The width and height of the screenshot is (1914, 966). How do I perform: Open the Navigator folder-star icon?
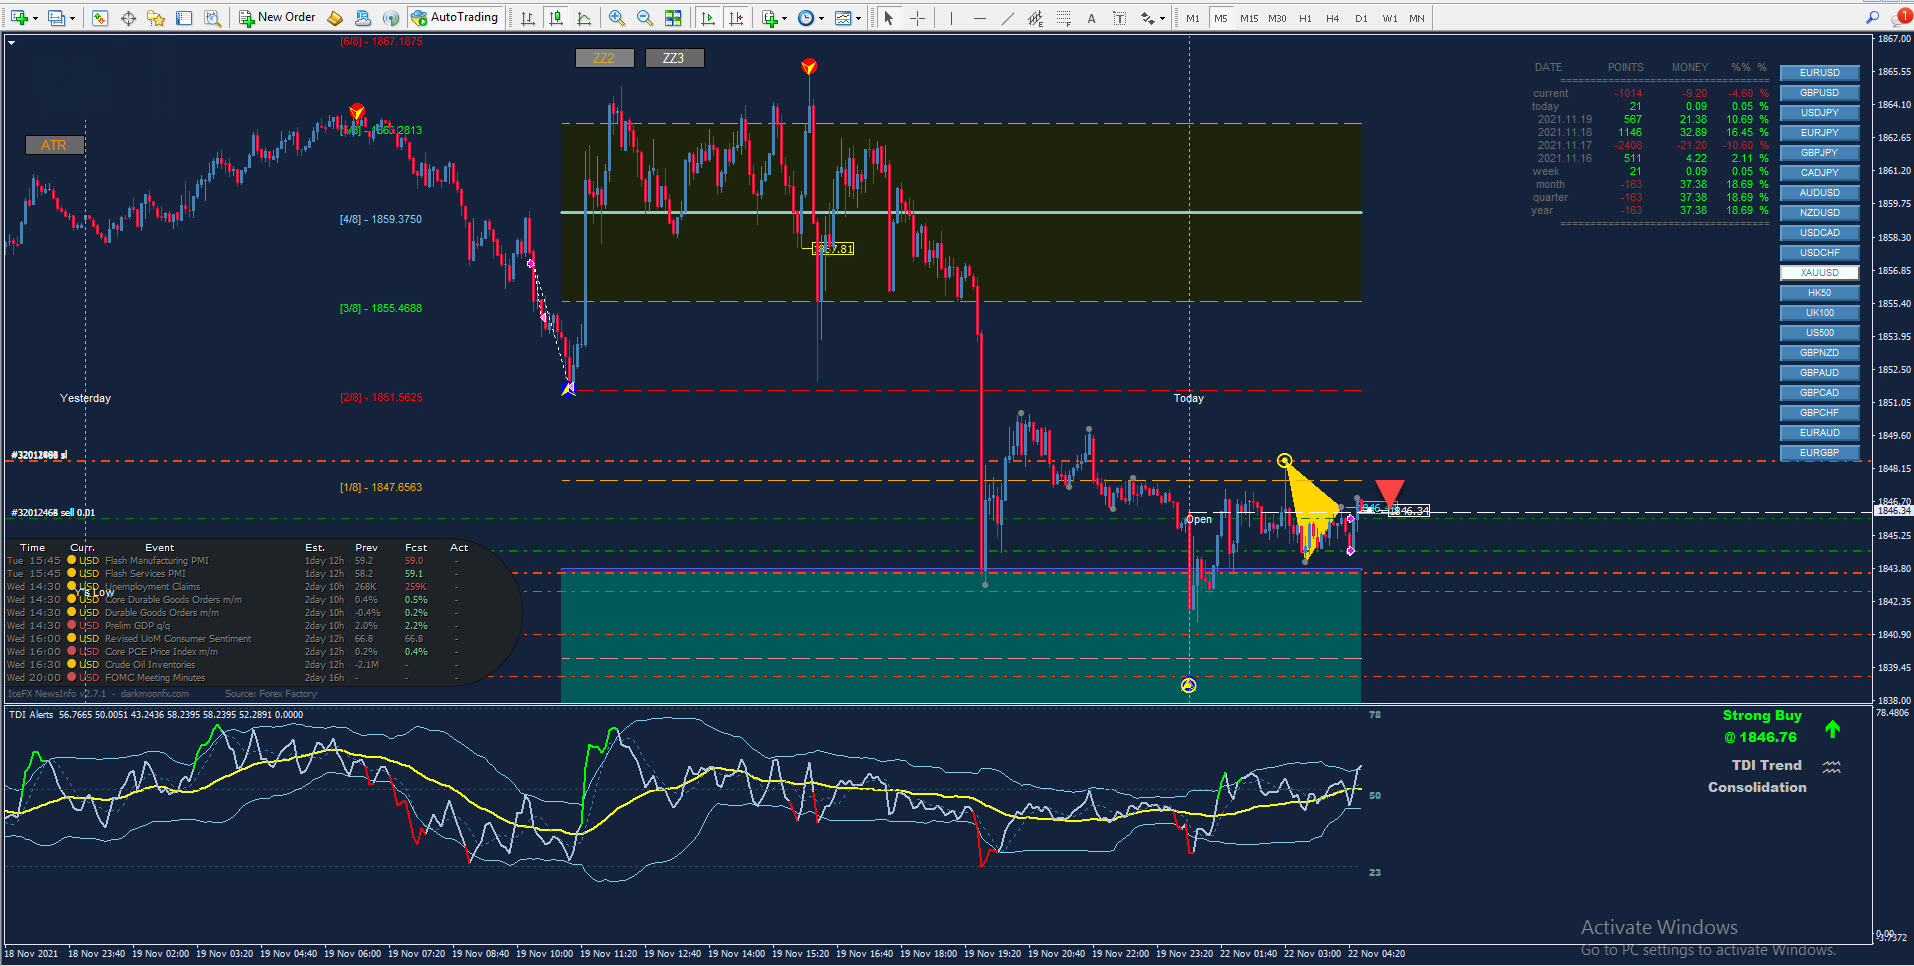[156, 18]
